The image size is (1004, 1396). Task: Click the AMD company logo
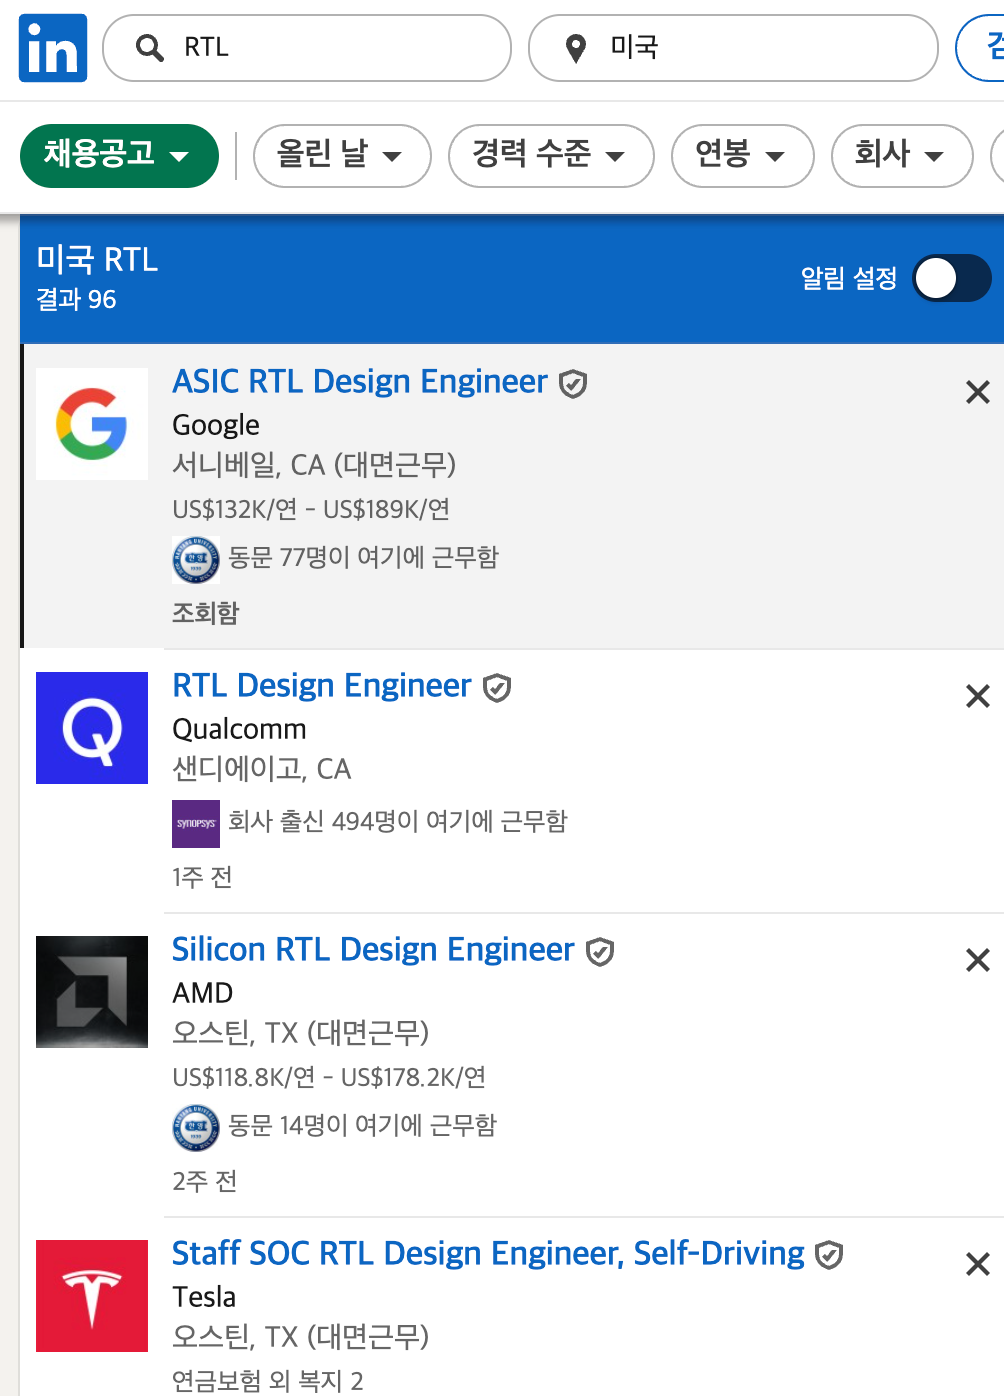[91, 992]
